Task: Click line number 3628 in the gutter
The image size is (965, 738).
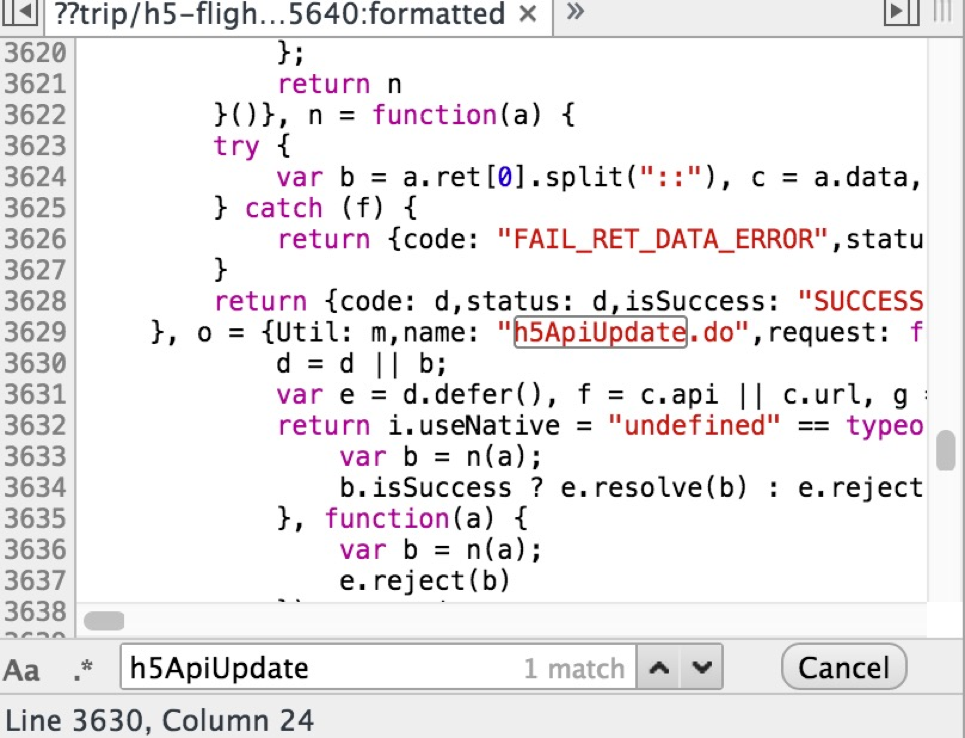Action: (x=36, y=301)
